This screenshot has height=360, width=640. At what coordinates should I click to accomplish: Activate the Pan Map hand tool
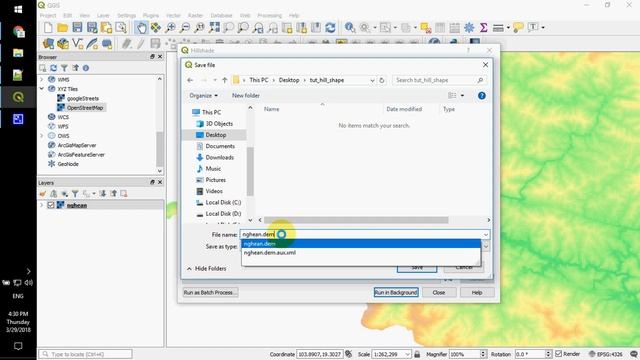pyautogui.click(x=141, y=27)
